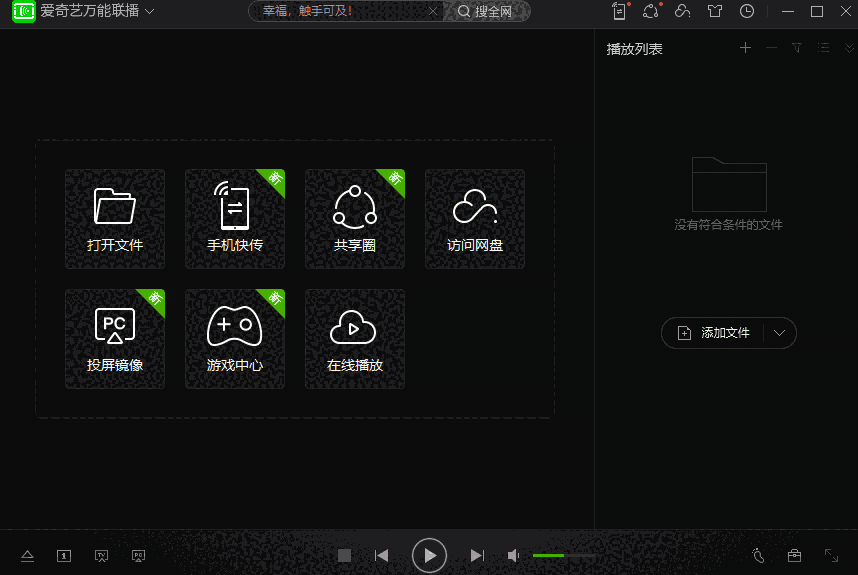The width and height of the screenshot is (858, 575).
Task: Open the 共享圈 sharing circle tile
Action: 355,219
